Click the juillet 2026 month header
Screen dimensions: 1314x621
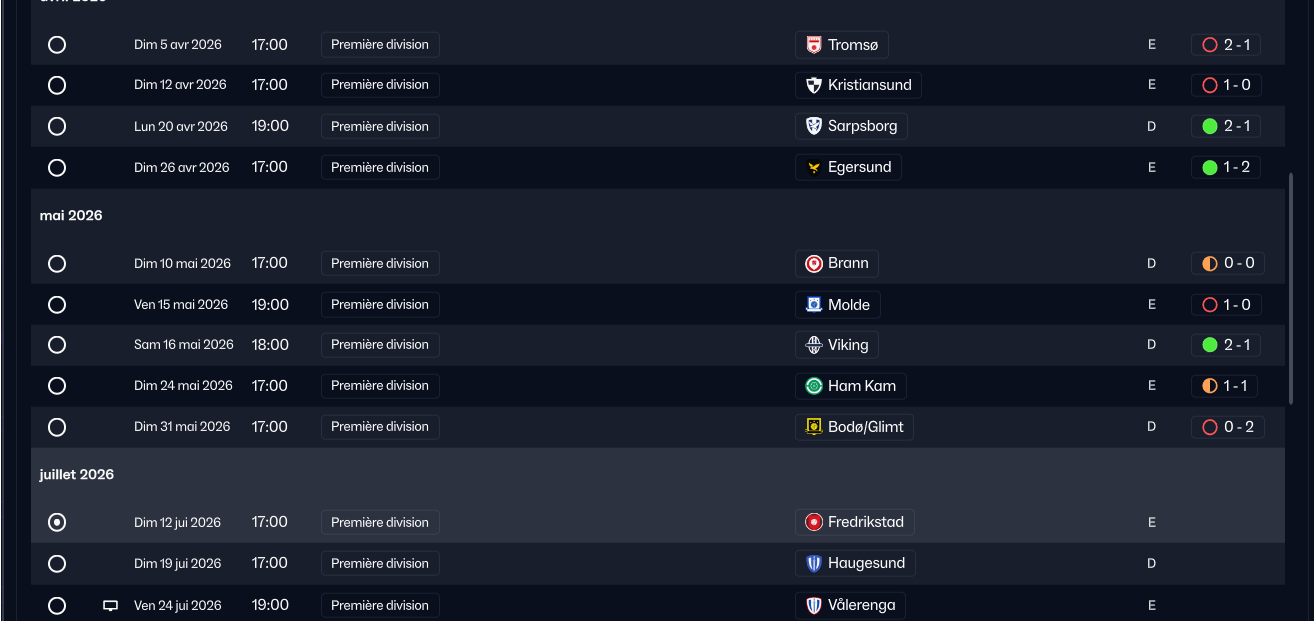[77, 475]
